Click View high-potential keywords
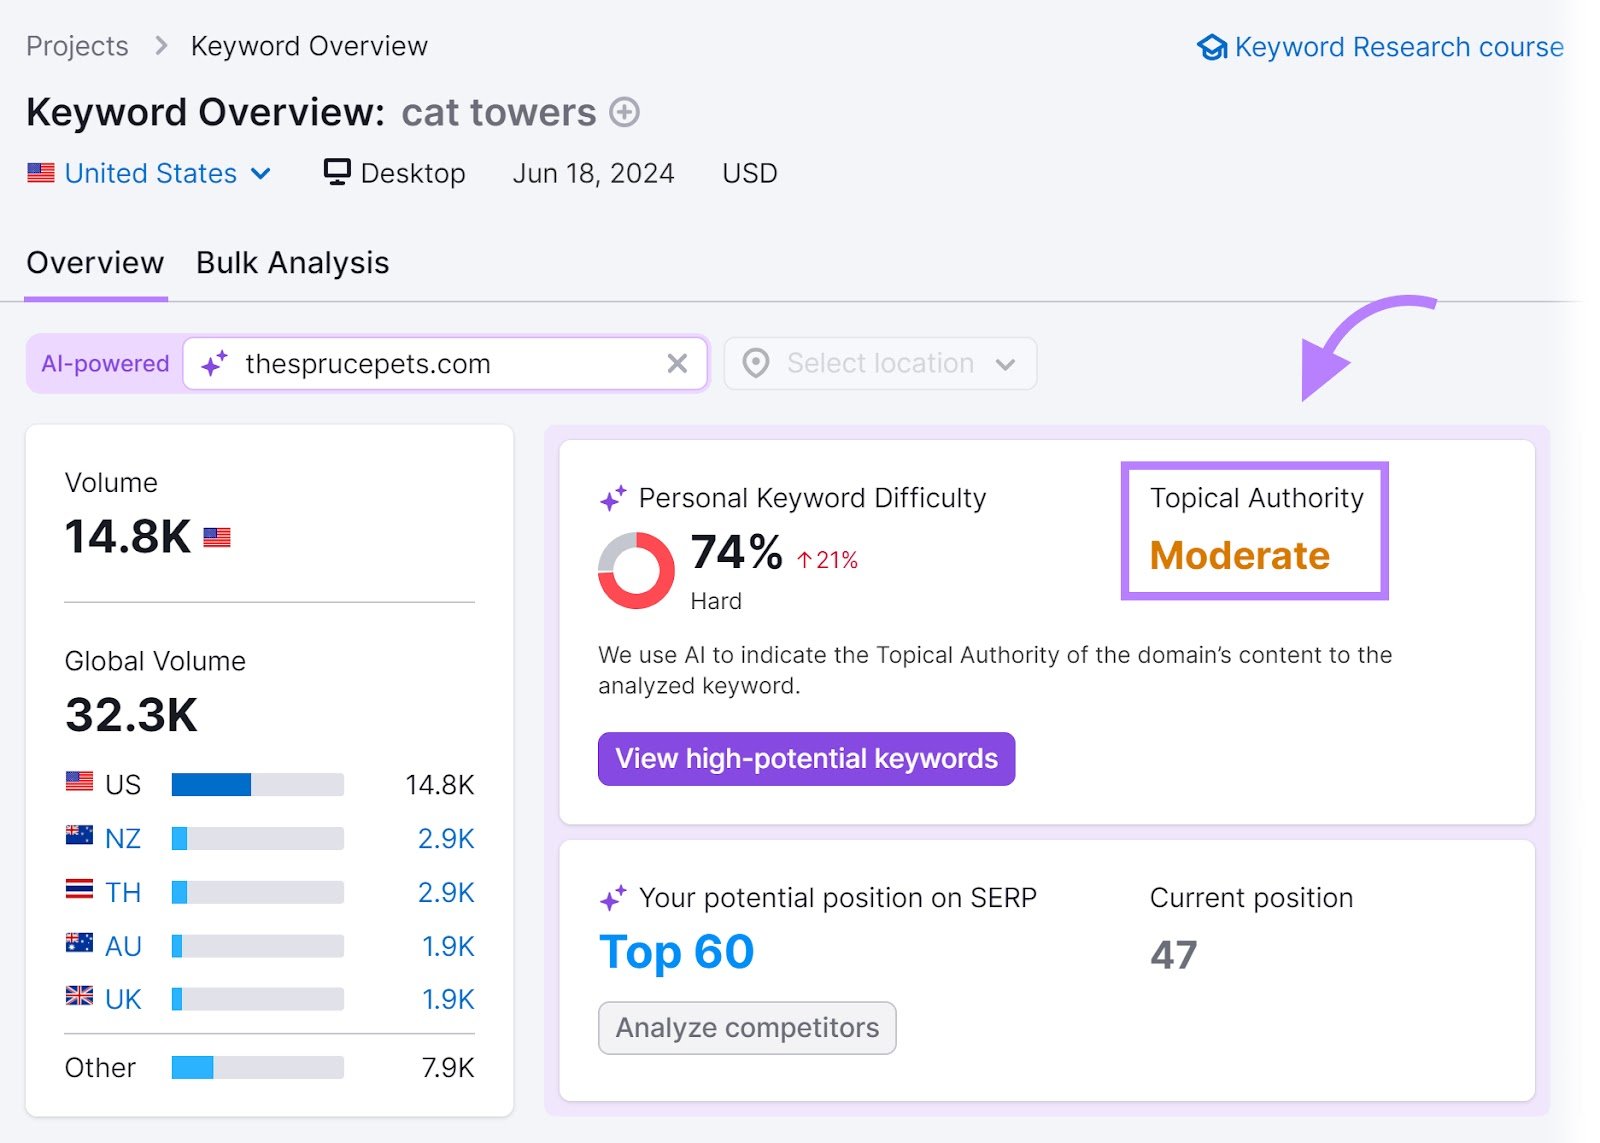This screenshot has width=1600, height=1143. click(806, 758)
